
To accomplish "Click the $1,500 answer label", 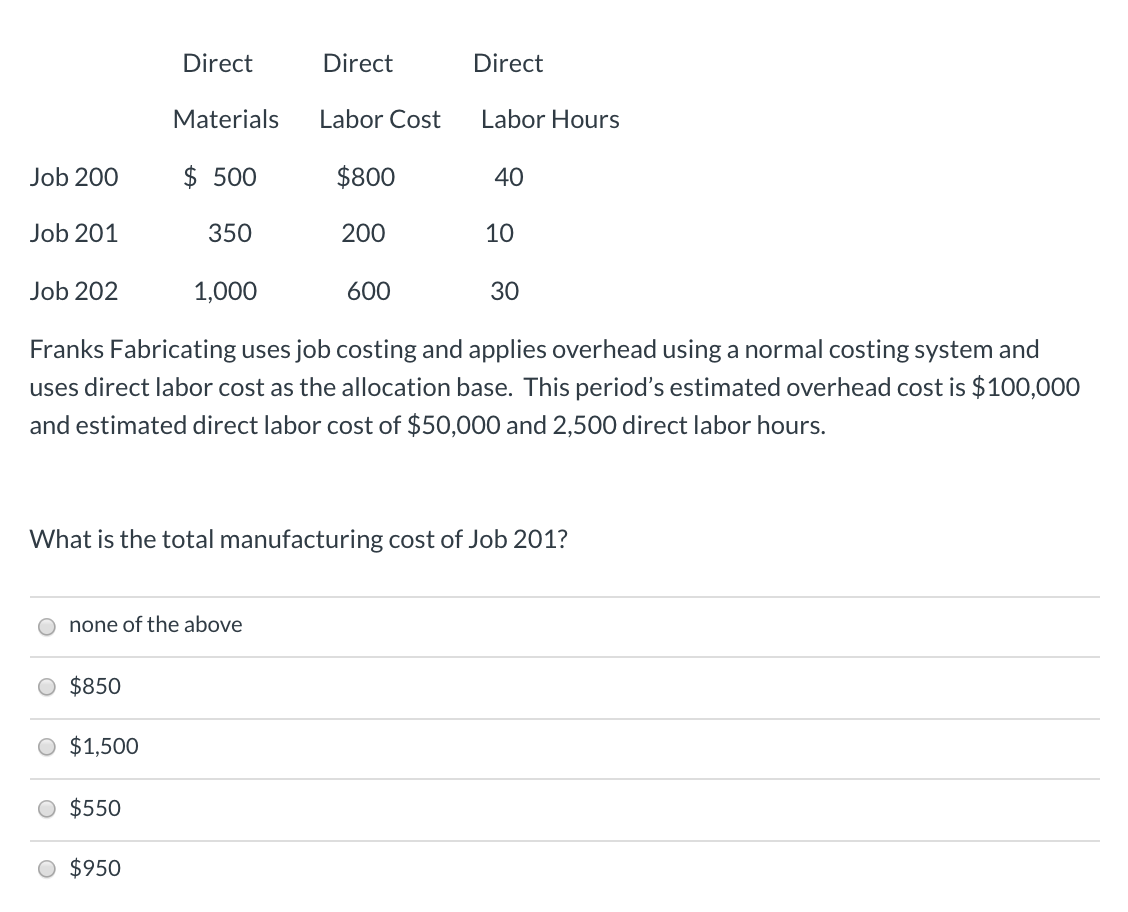I will coord(103,747).
